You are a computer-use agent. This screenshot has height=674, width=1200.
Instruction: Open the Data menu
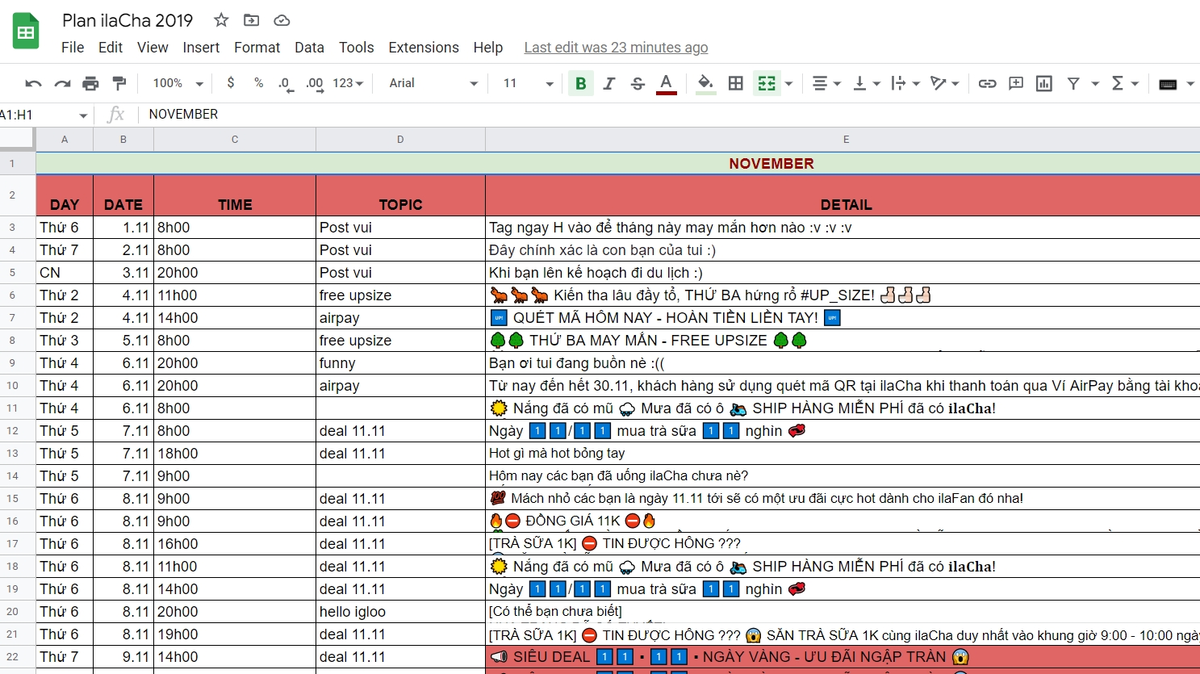coord(309,47)
